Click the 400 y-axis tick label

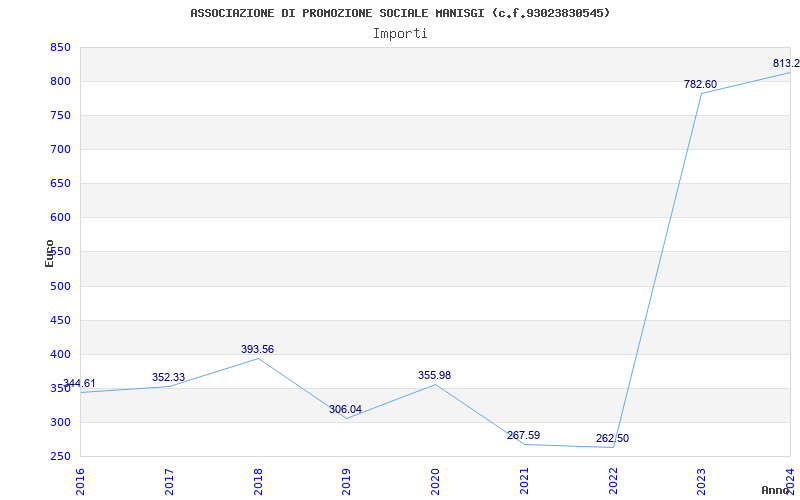(60, 355)
